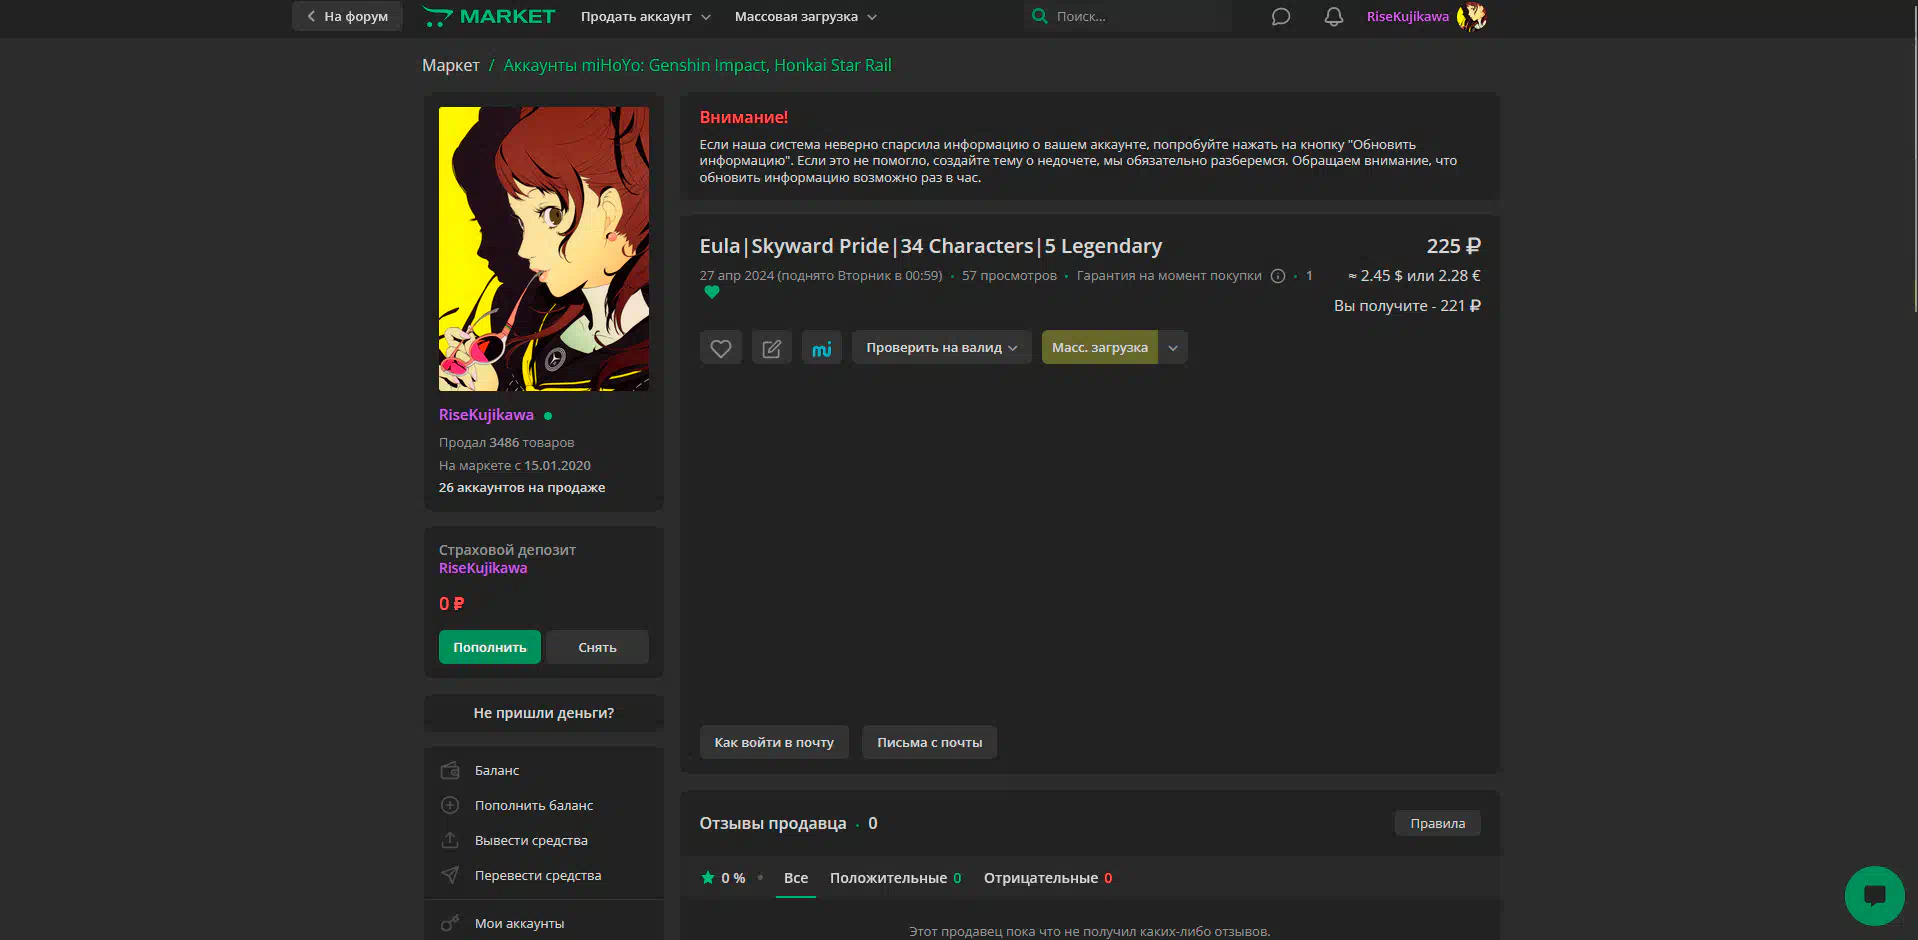Click the Масс. загрузка button
Image resolution: width=1918 pixels, height=940 pixels.
[1100, 348]
